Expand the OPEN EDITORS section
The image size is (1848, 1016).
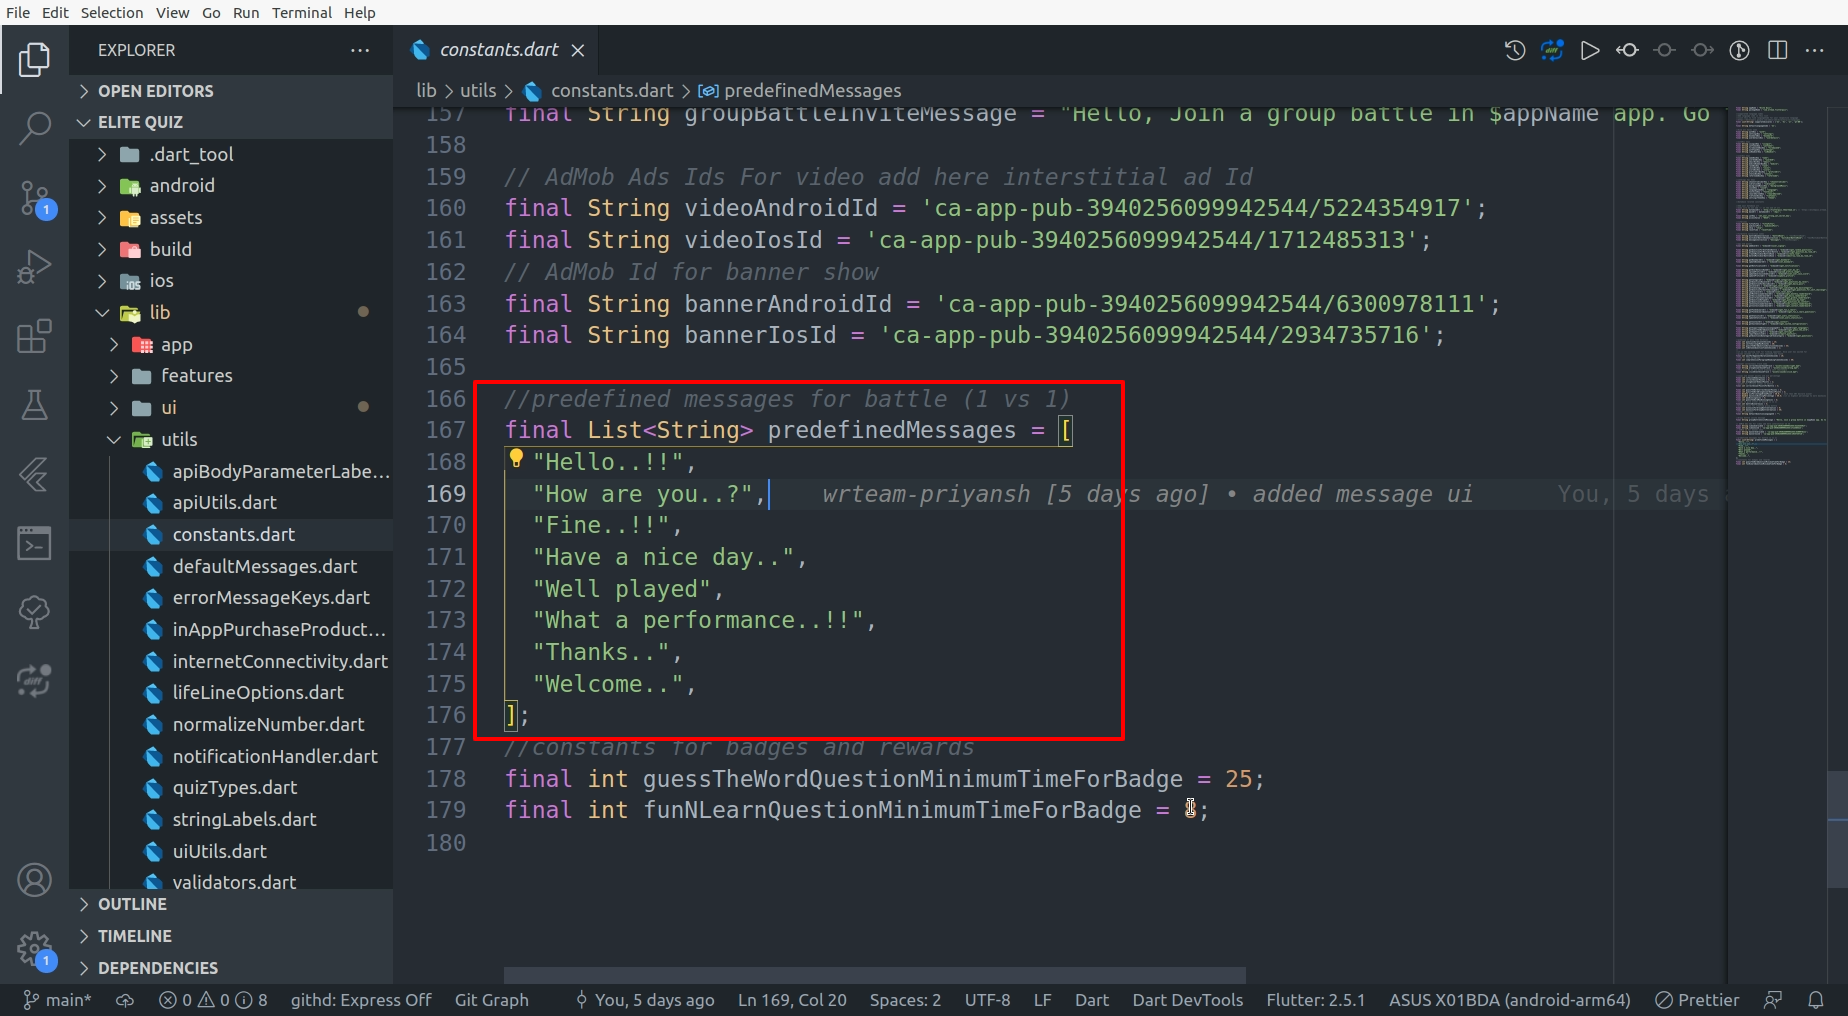(x=156, y=91)
